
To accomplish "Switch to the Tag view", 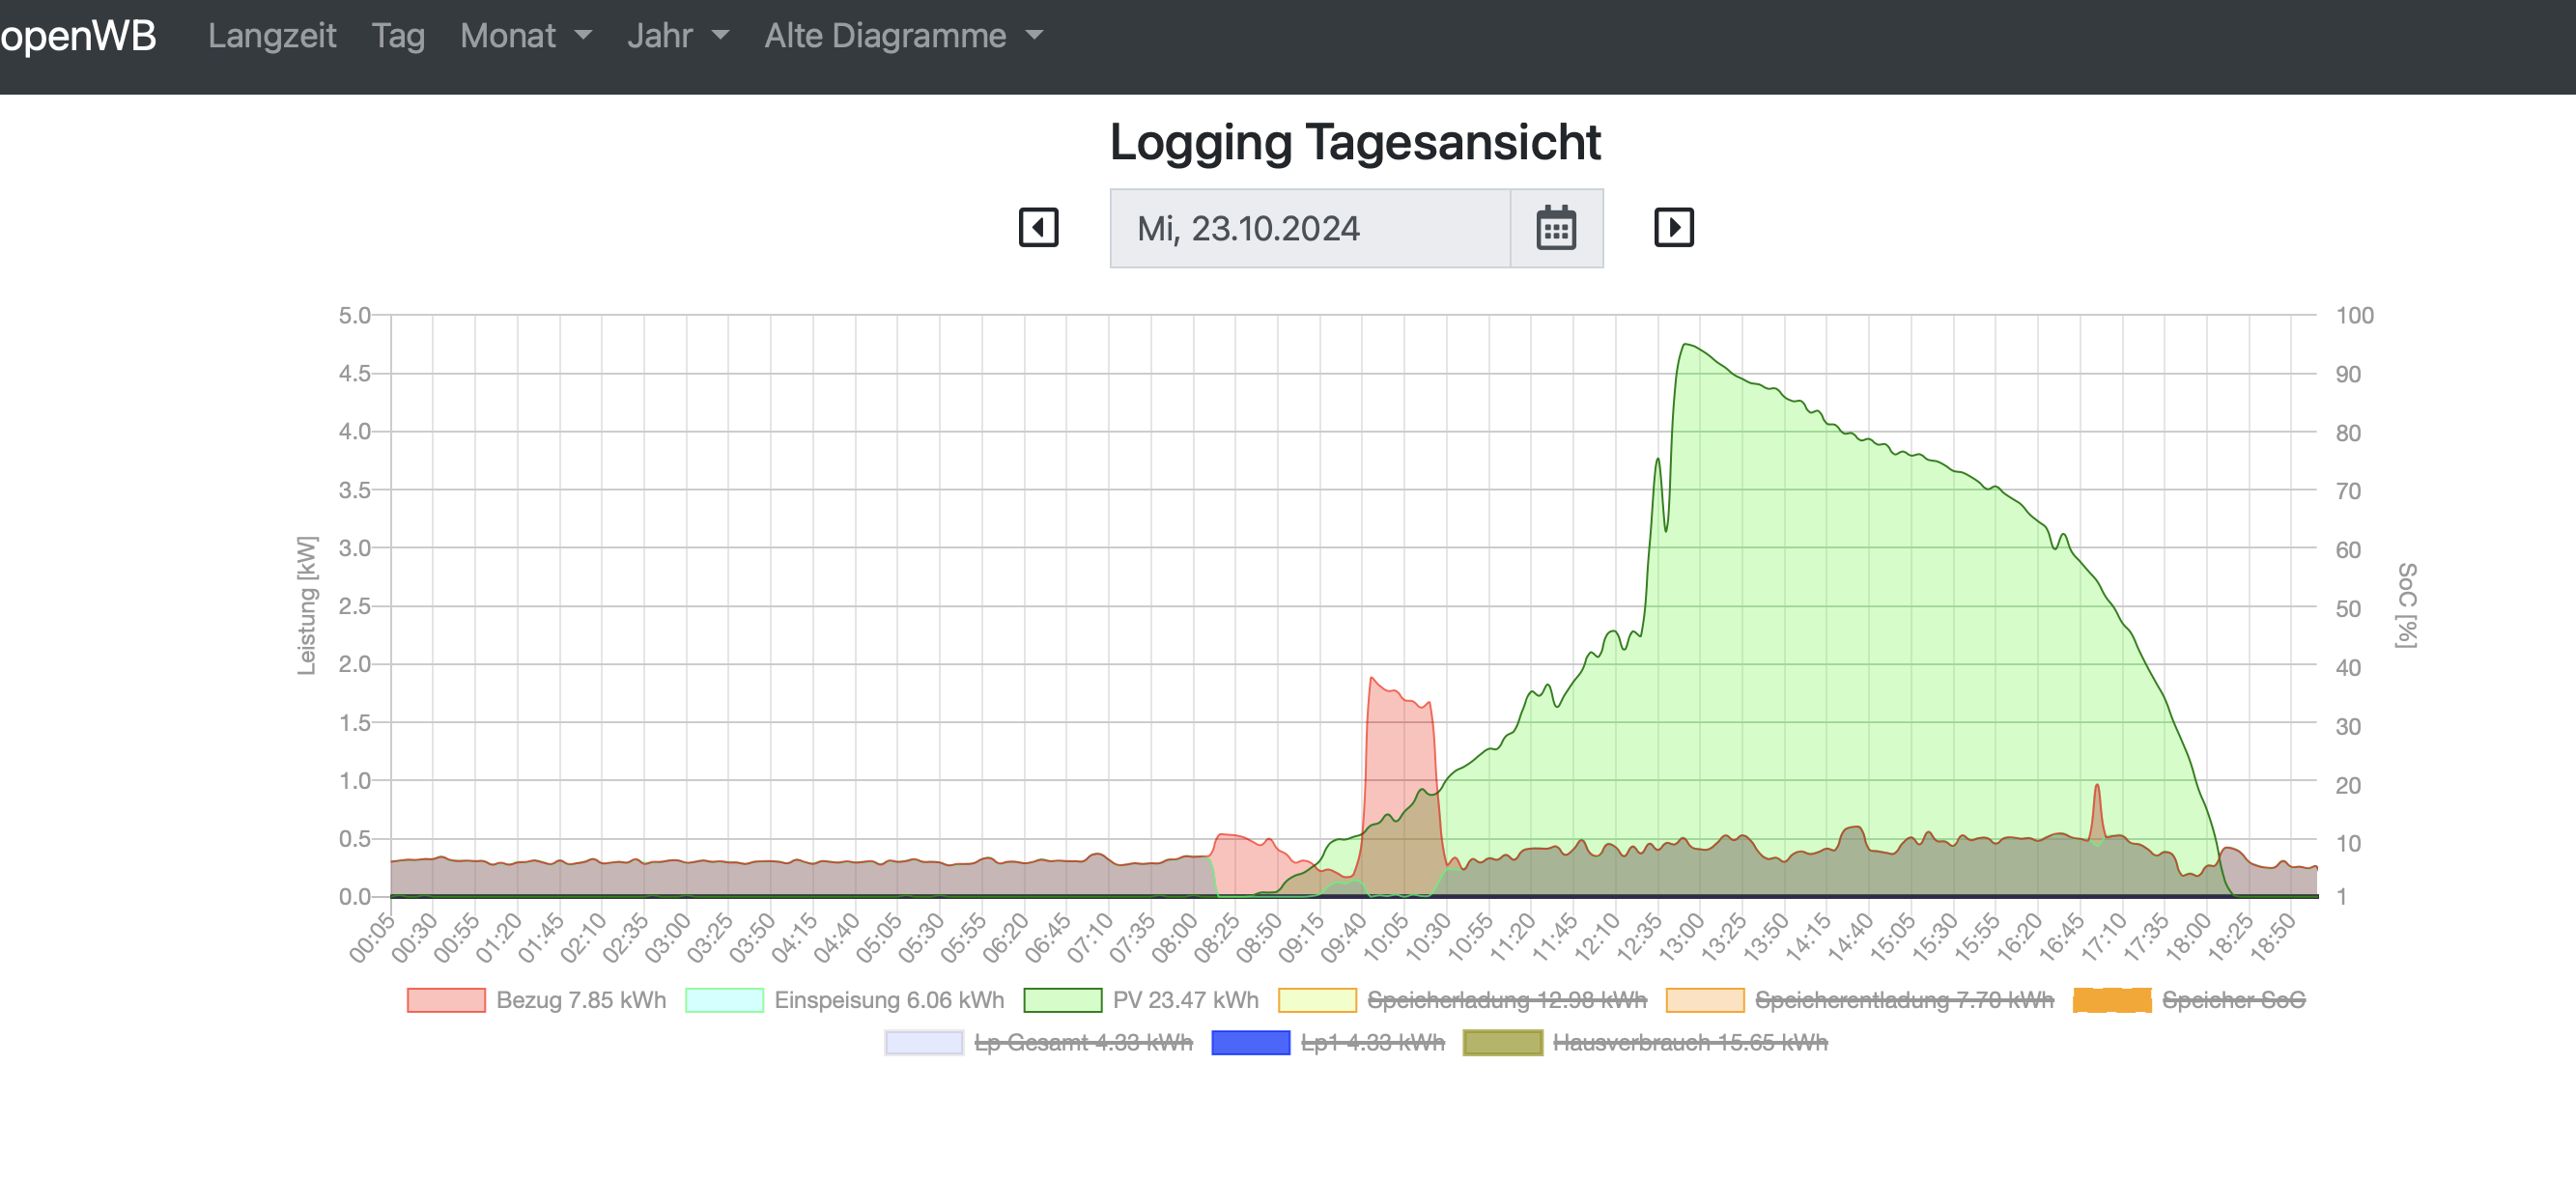I will click(x=398, y=36).
